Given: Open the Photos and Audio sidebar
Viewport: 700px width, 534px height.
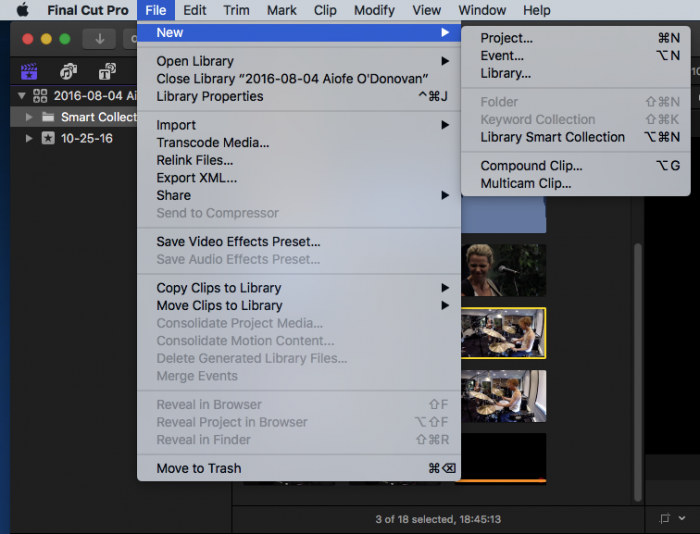Looking at the screenshot, I should point(68,72).
